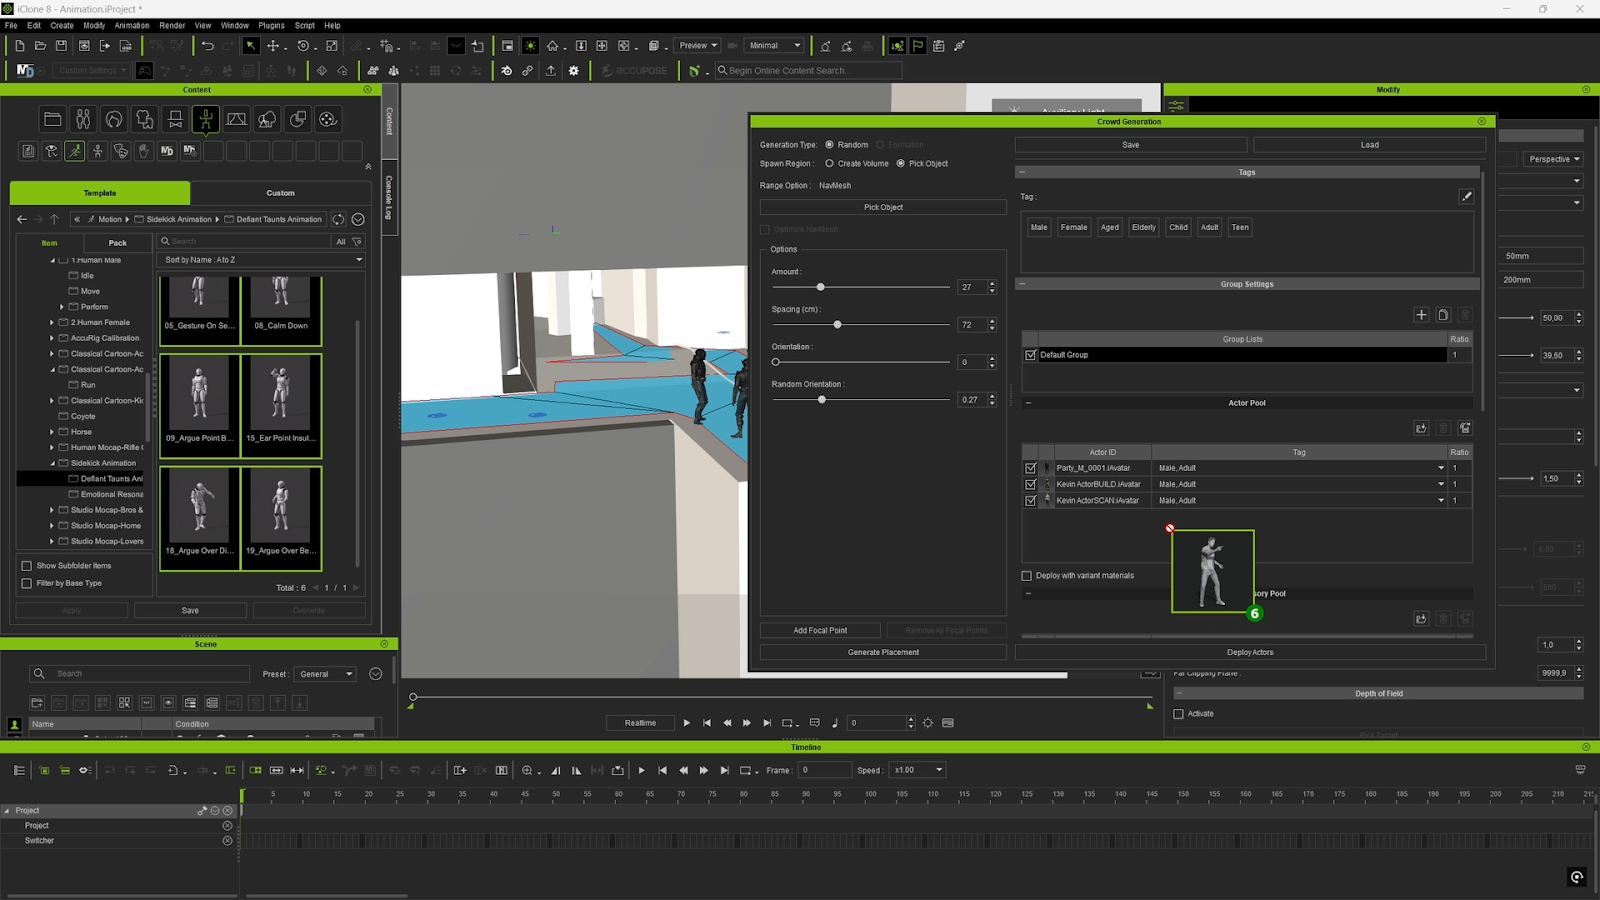Adjust the Amount slider handle
The height and width of the screenshot is (900, 1600).
821,287
